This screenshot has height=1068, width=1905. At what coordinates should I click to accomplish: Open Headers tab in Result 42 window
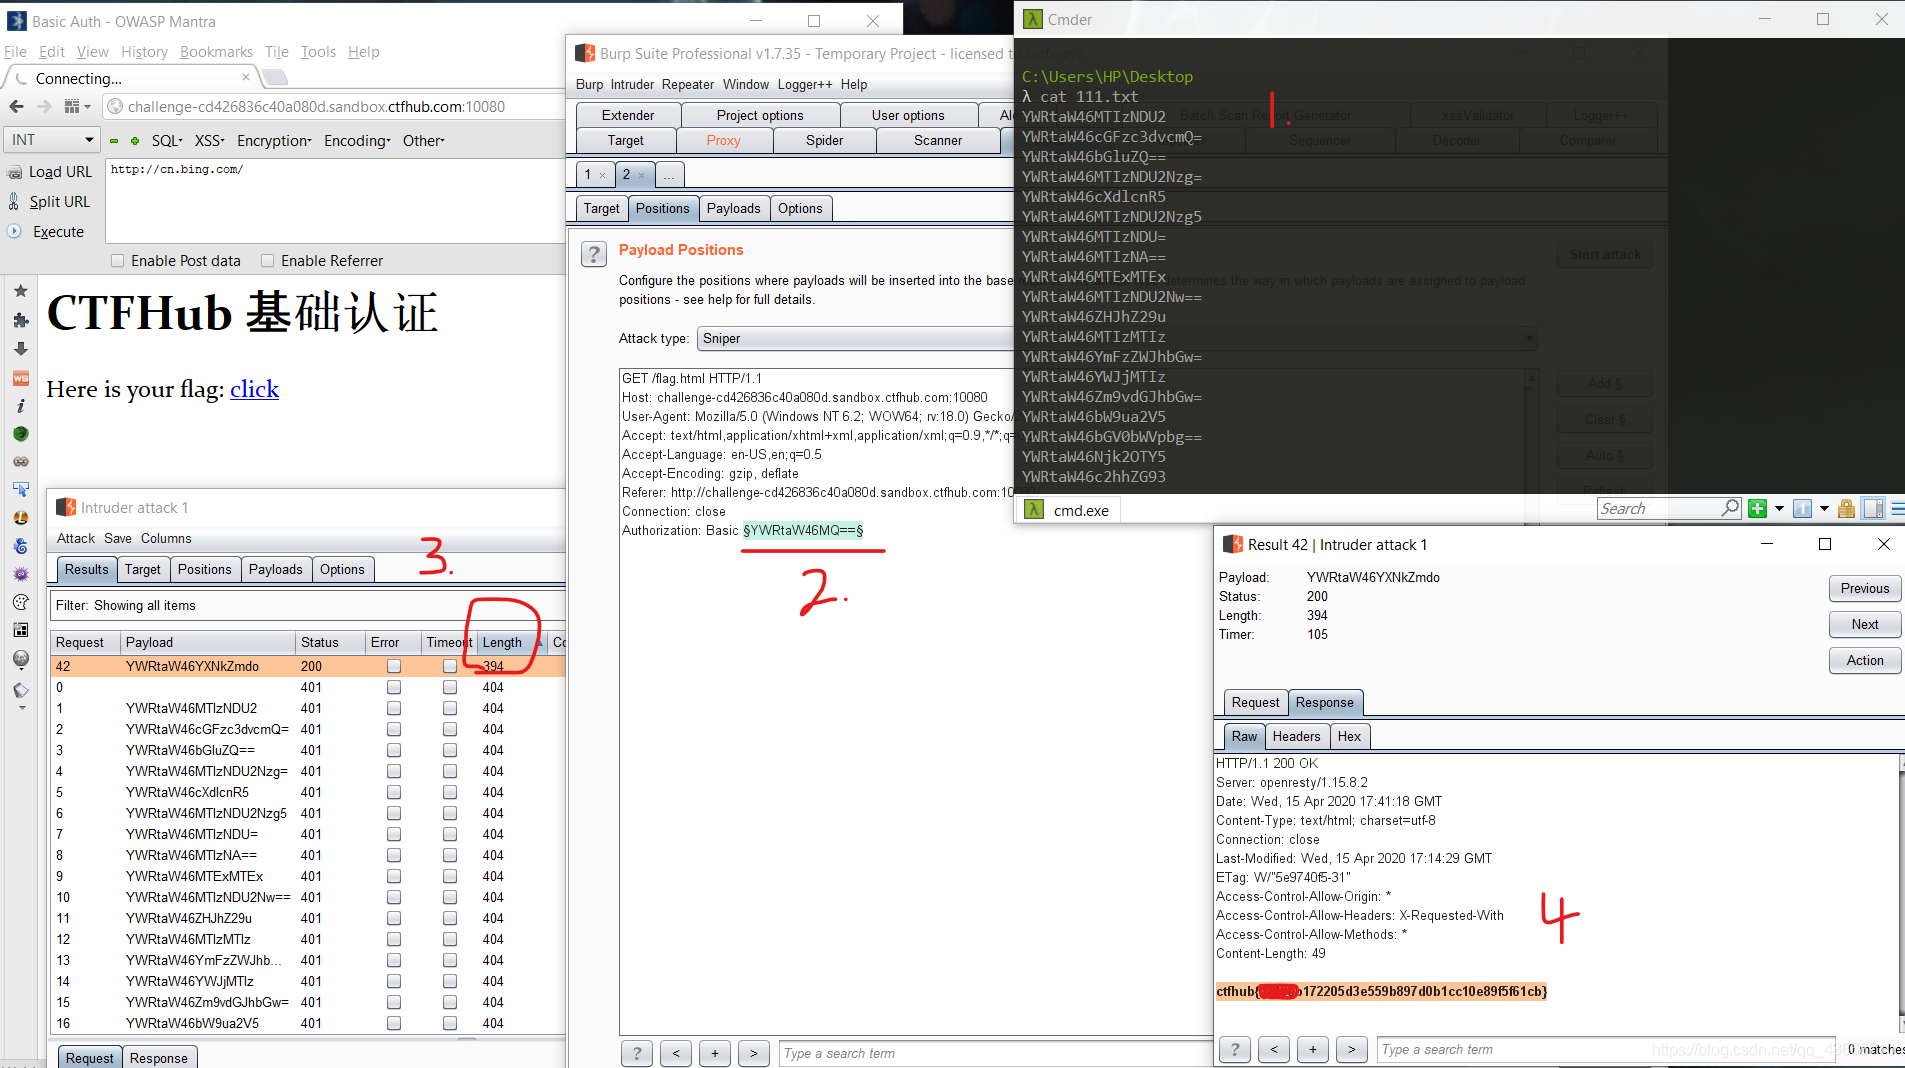(1296, 736)
